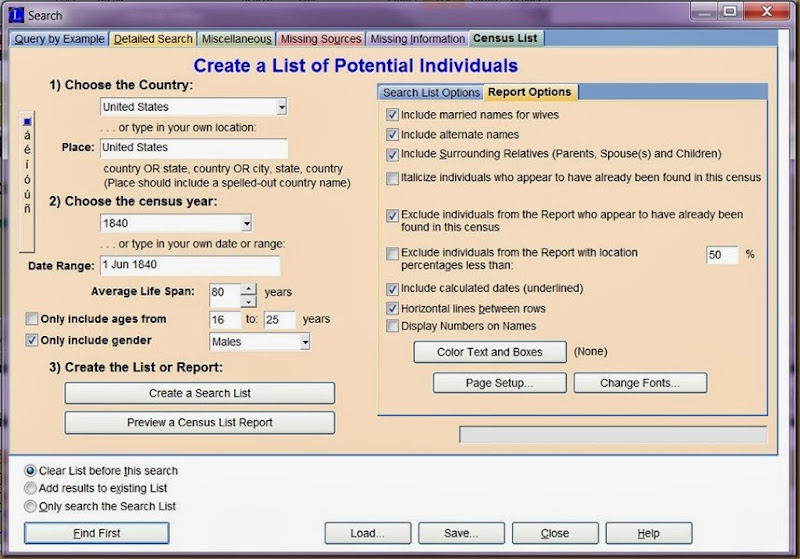Click the Legacy app icon in title bar
This screenshot has height=559, width=800.
pos(16,15)
